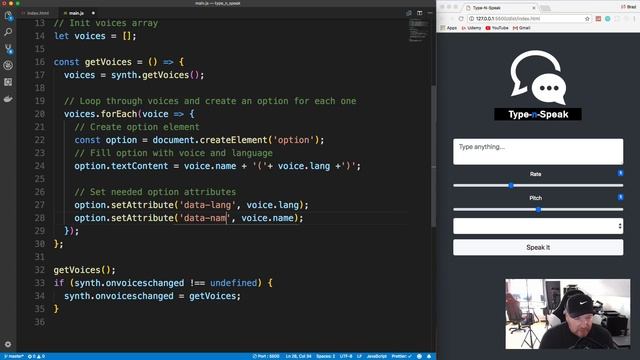Open the Manage gear icon in VS Code
This screenshot has height=360, width=640.
click(8, 344)
